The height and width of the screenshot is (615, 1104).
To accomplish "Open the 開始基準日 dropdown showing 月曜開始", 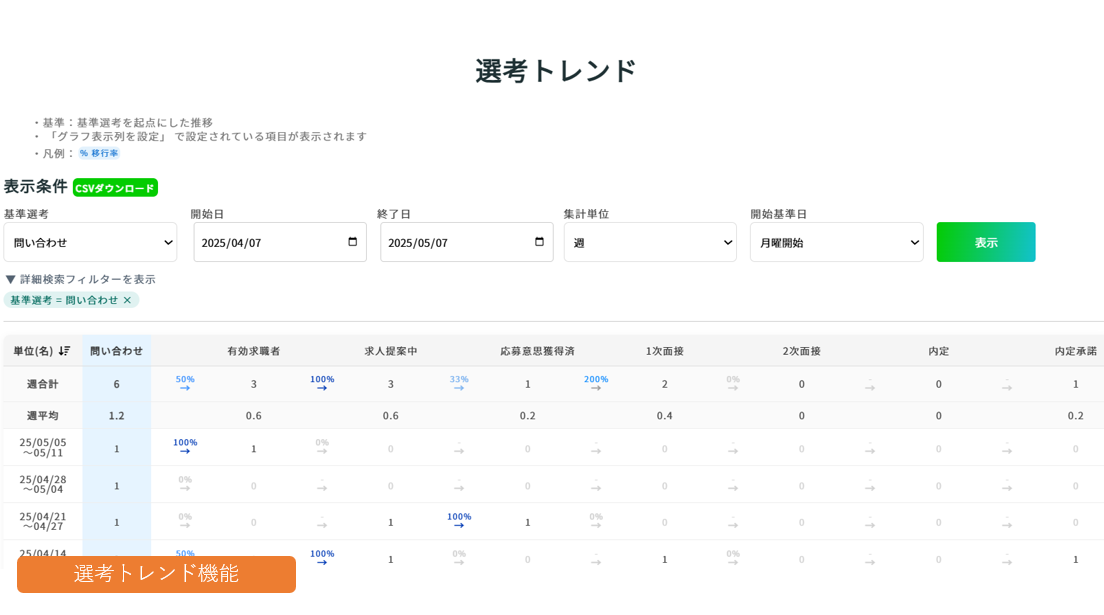I will [x=836, y=242].
